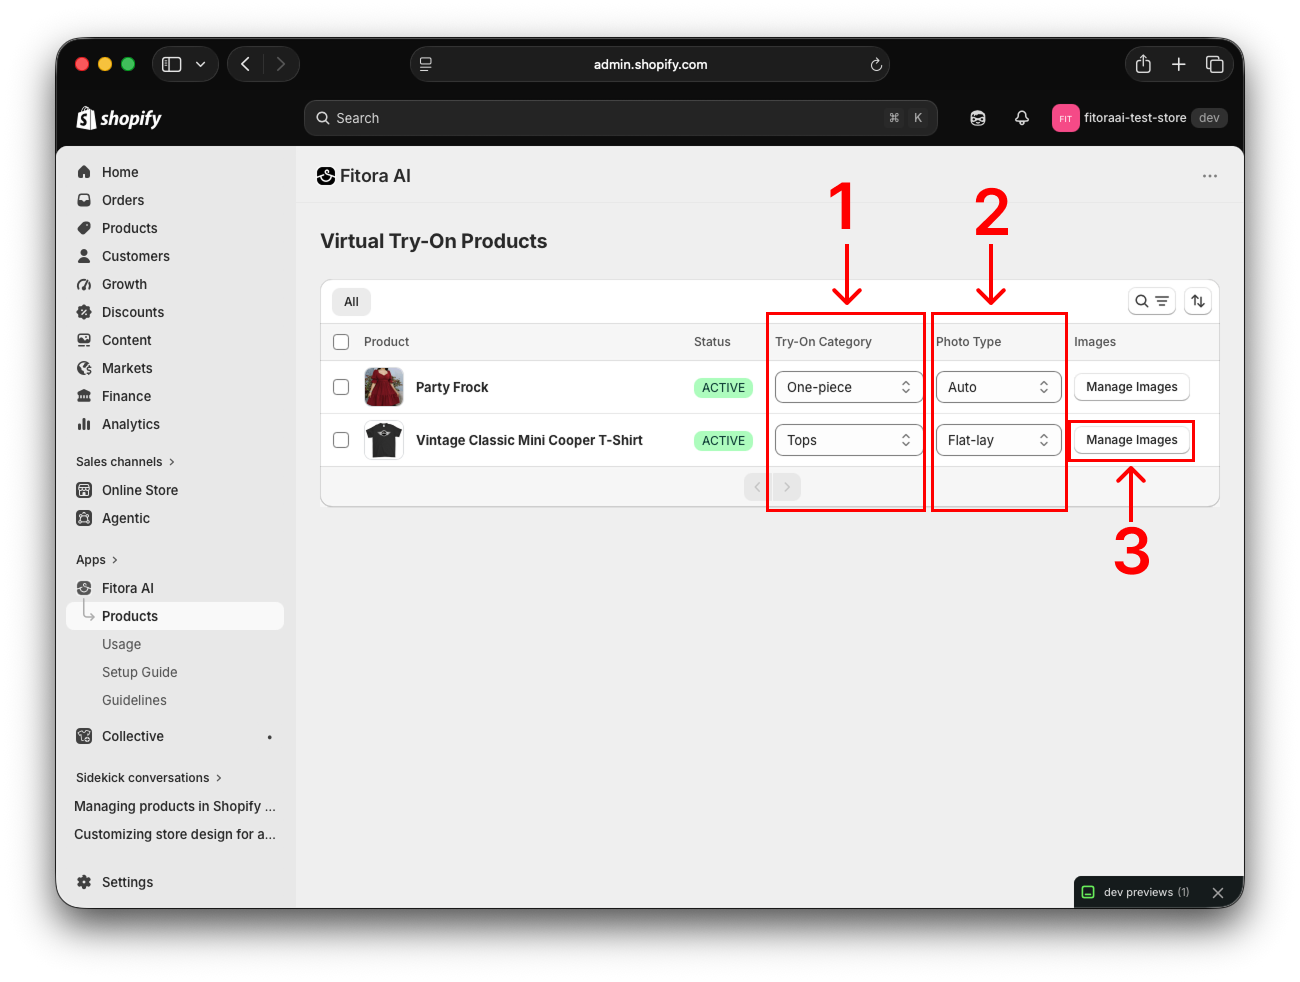Screen dimensions: 1300x982
Task: Click the Finance bank icon
Action: pos(84,396)
